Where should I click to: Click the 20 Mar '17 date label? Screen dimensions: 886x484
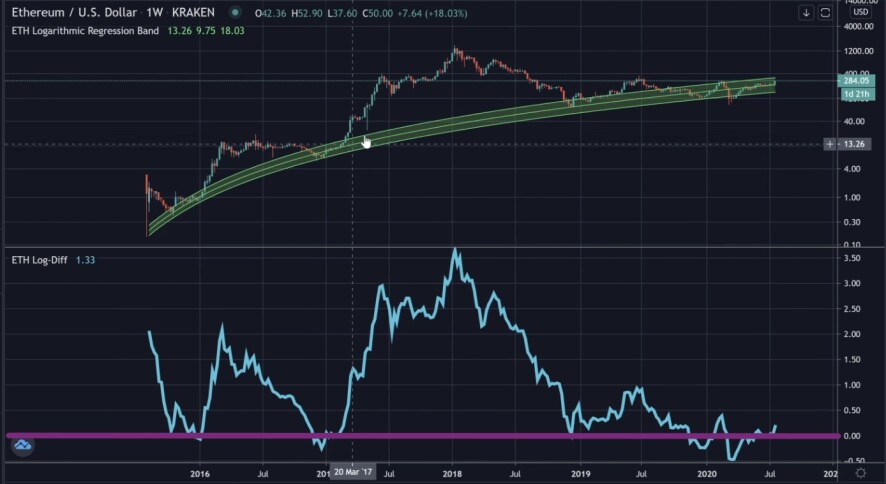click(353, 472)
